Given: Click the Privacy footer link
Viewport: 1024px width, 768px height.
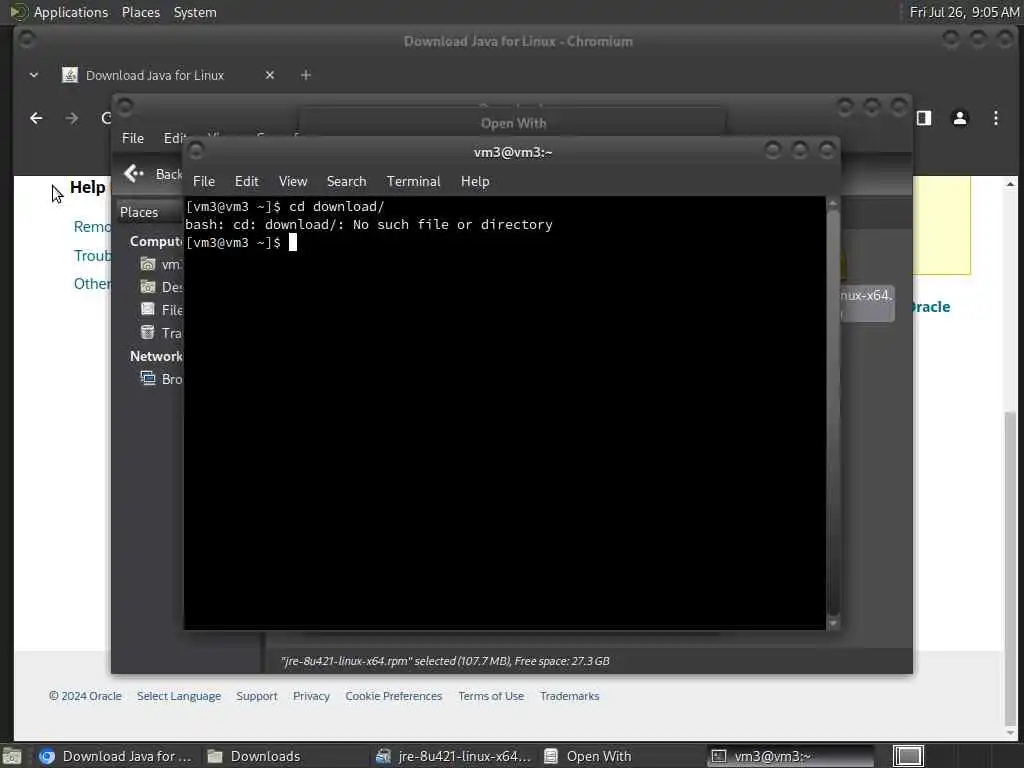Looking at the screenshot, I should (x=311, y=696).
